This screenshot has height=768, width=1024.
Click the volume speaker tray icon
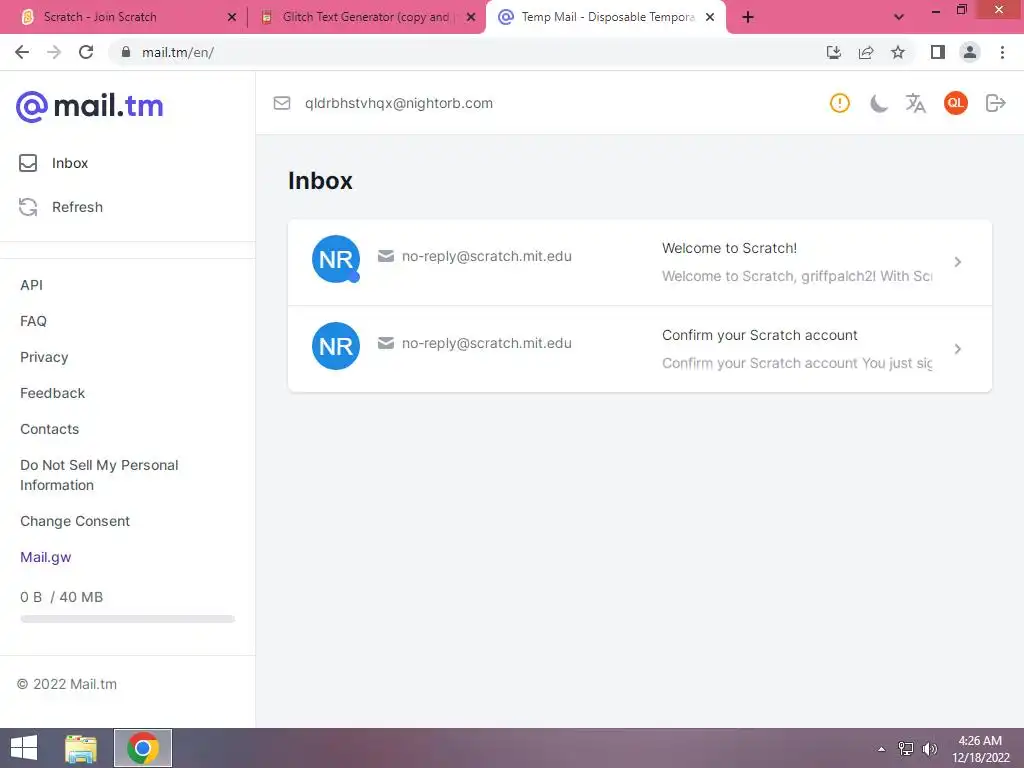930,749
